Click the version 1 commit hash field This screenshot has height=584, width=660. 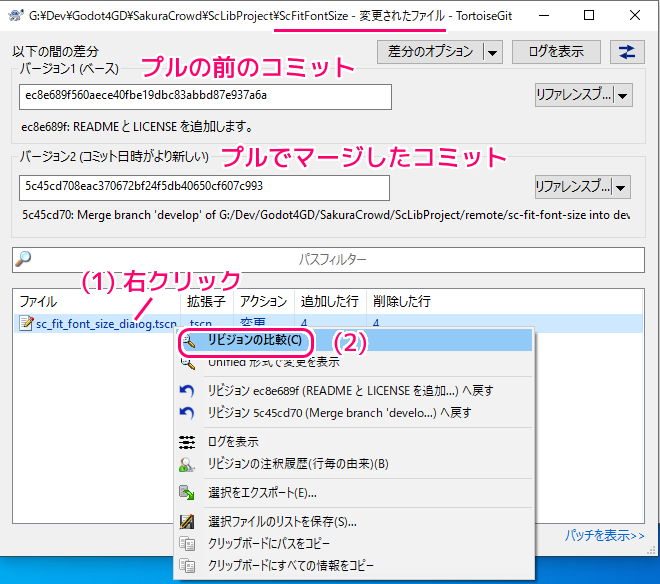[x=205, y=97]
